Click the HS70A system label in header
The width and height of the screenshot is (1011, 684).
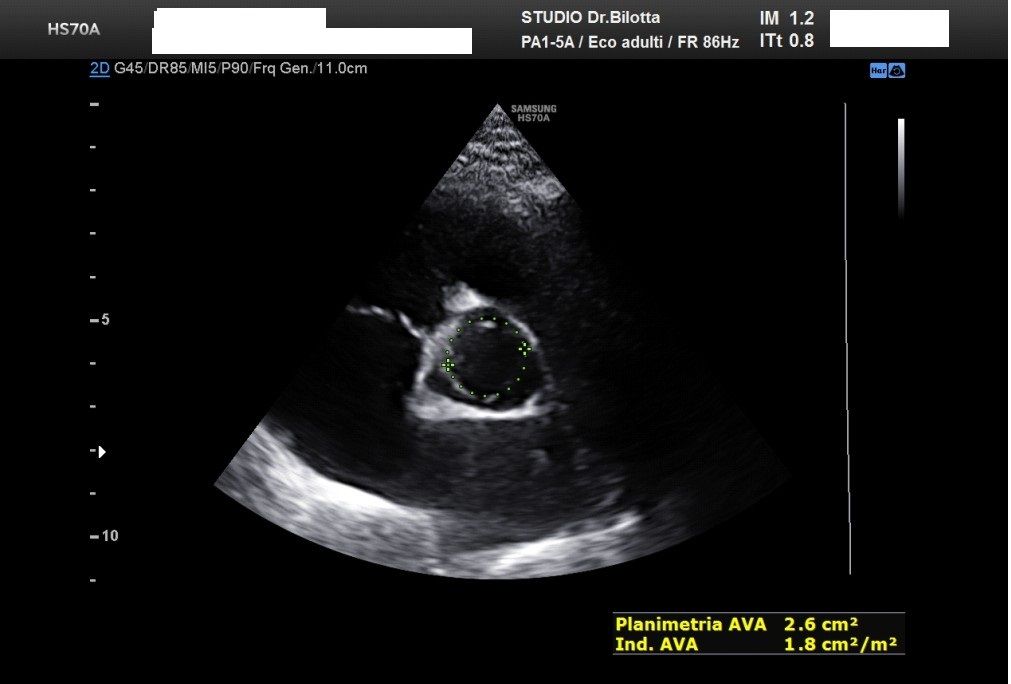click(x=74, y=29)
